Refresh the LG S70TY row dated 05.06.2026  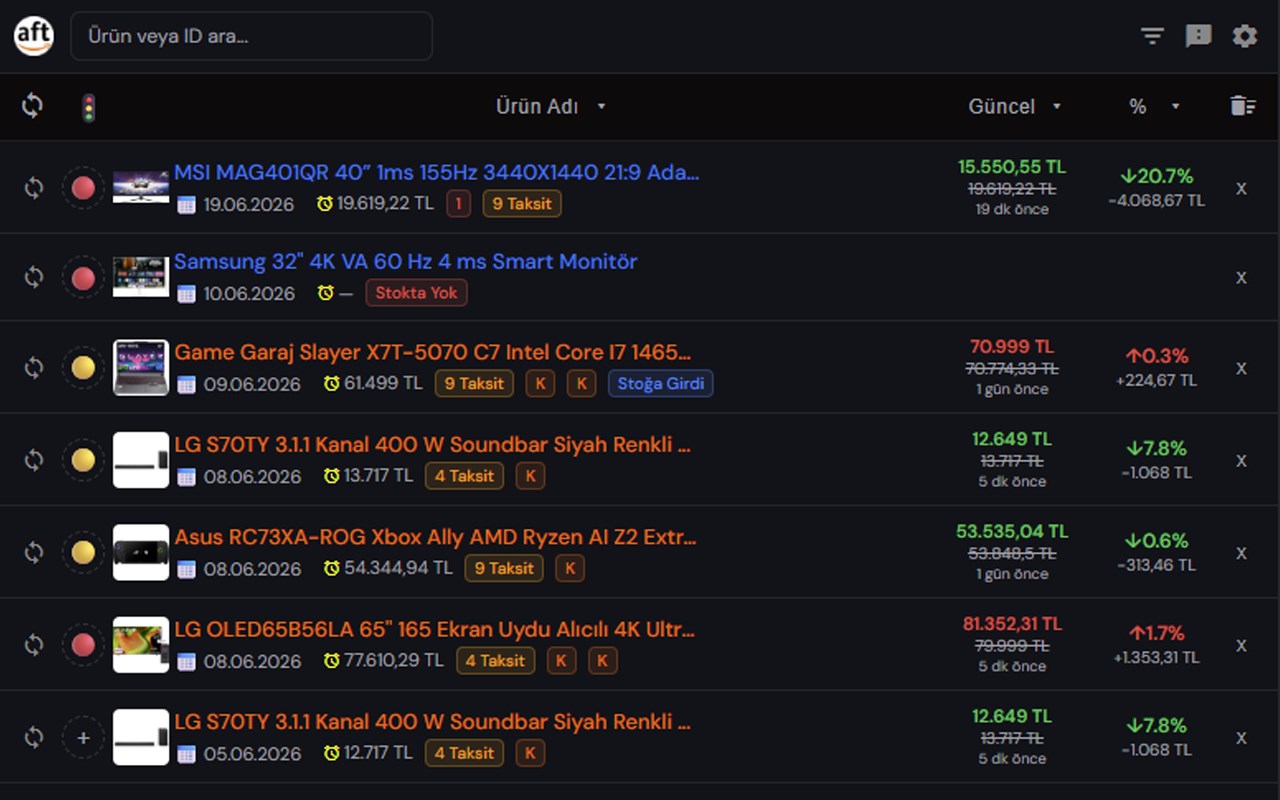click(34, 737)
